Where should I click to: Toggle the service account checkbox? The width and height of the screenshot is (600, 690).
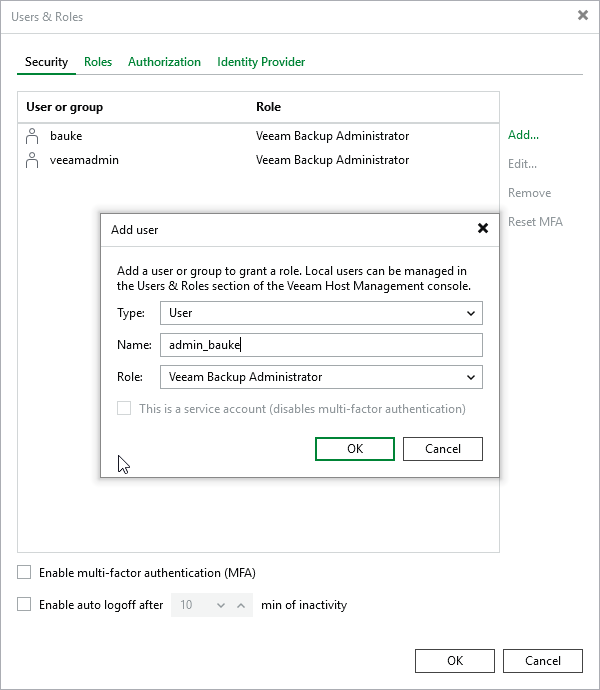click(x=124, y=408)
